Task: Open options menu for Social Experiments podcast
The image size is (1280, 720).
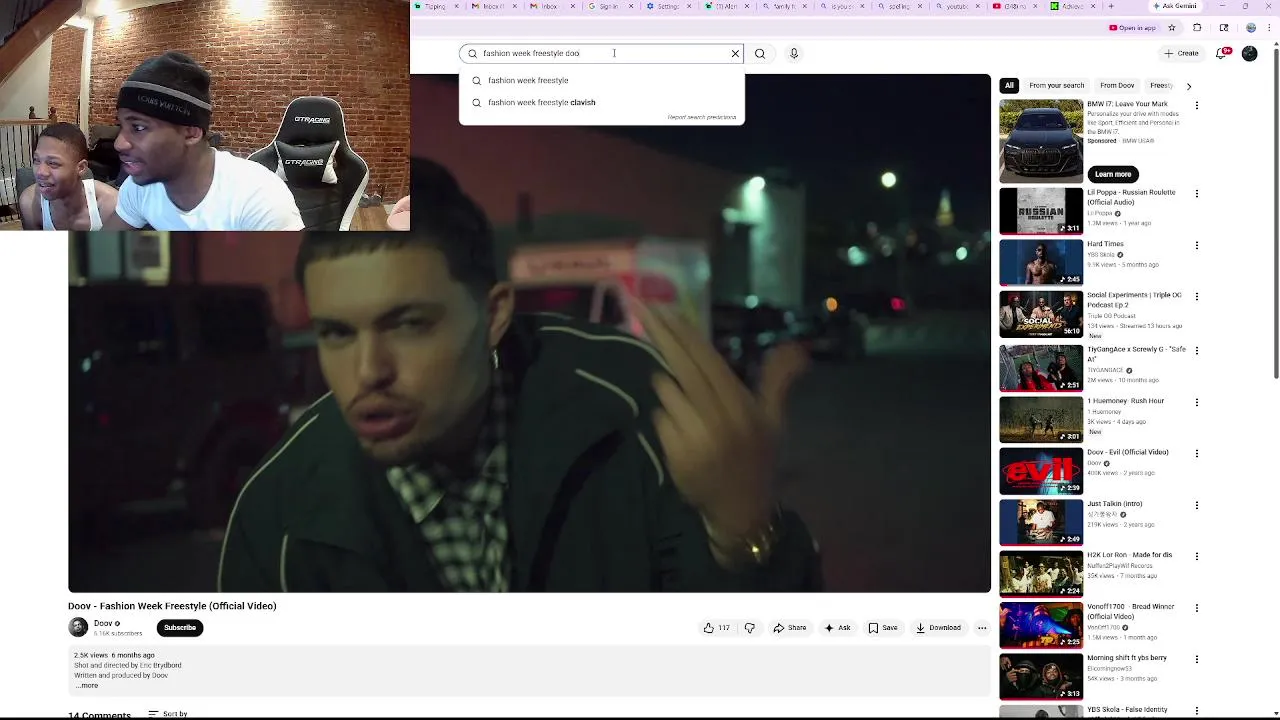Action: coord(1197,297)
